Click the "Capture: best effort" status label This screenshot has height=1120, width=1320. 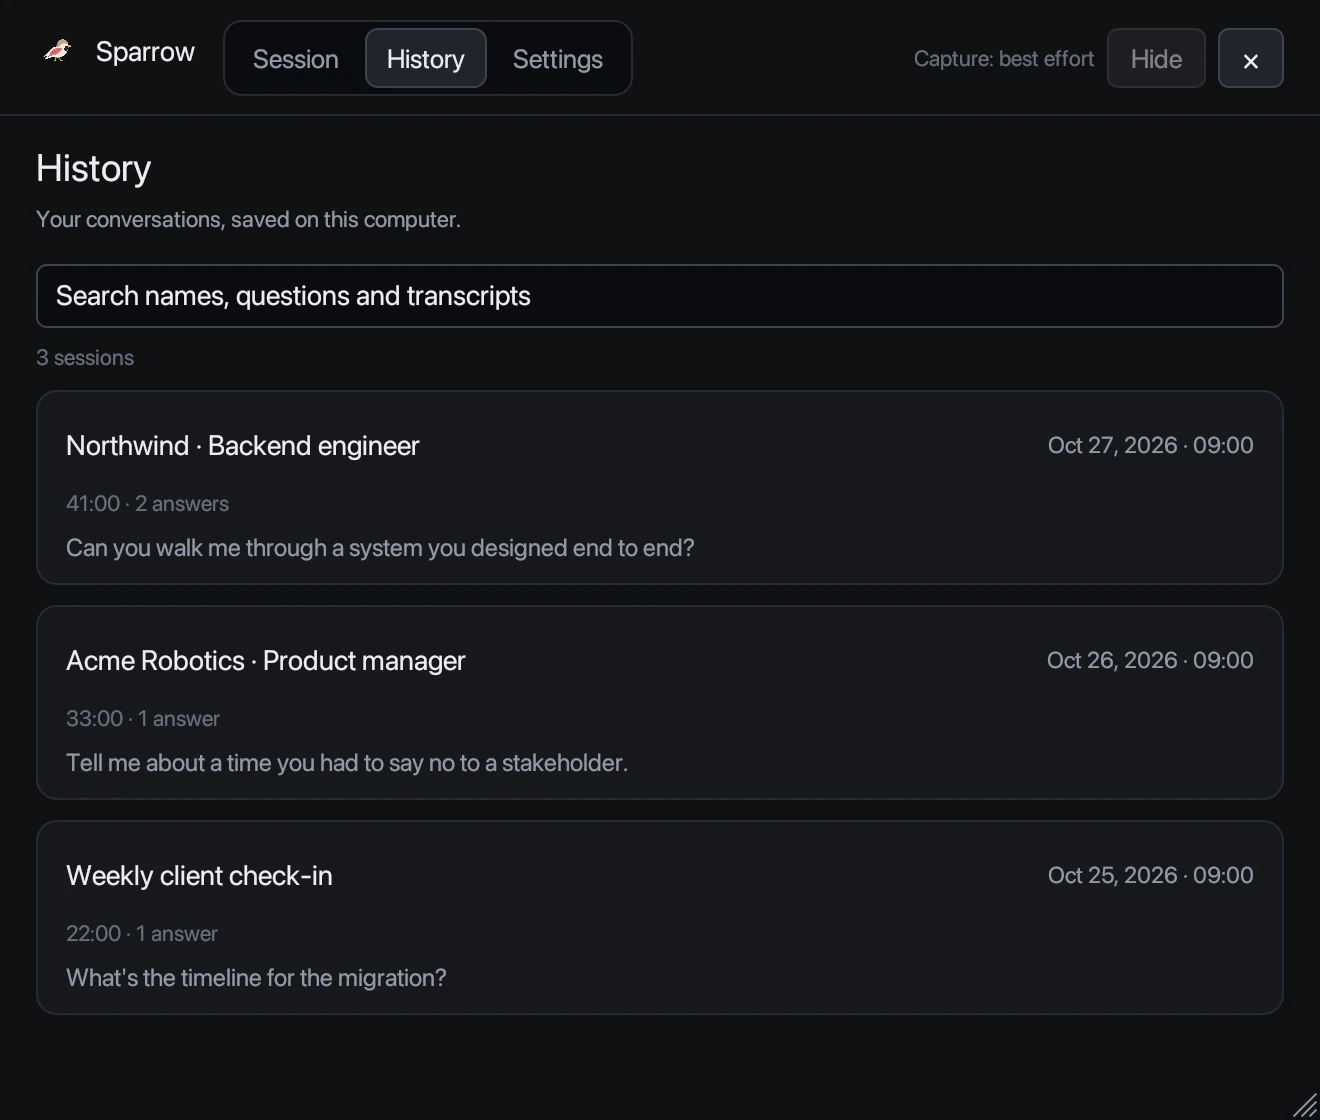pos(1004,59)
